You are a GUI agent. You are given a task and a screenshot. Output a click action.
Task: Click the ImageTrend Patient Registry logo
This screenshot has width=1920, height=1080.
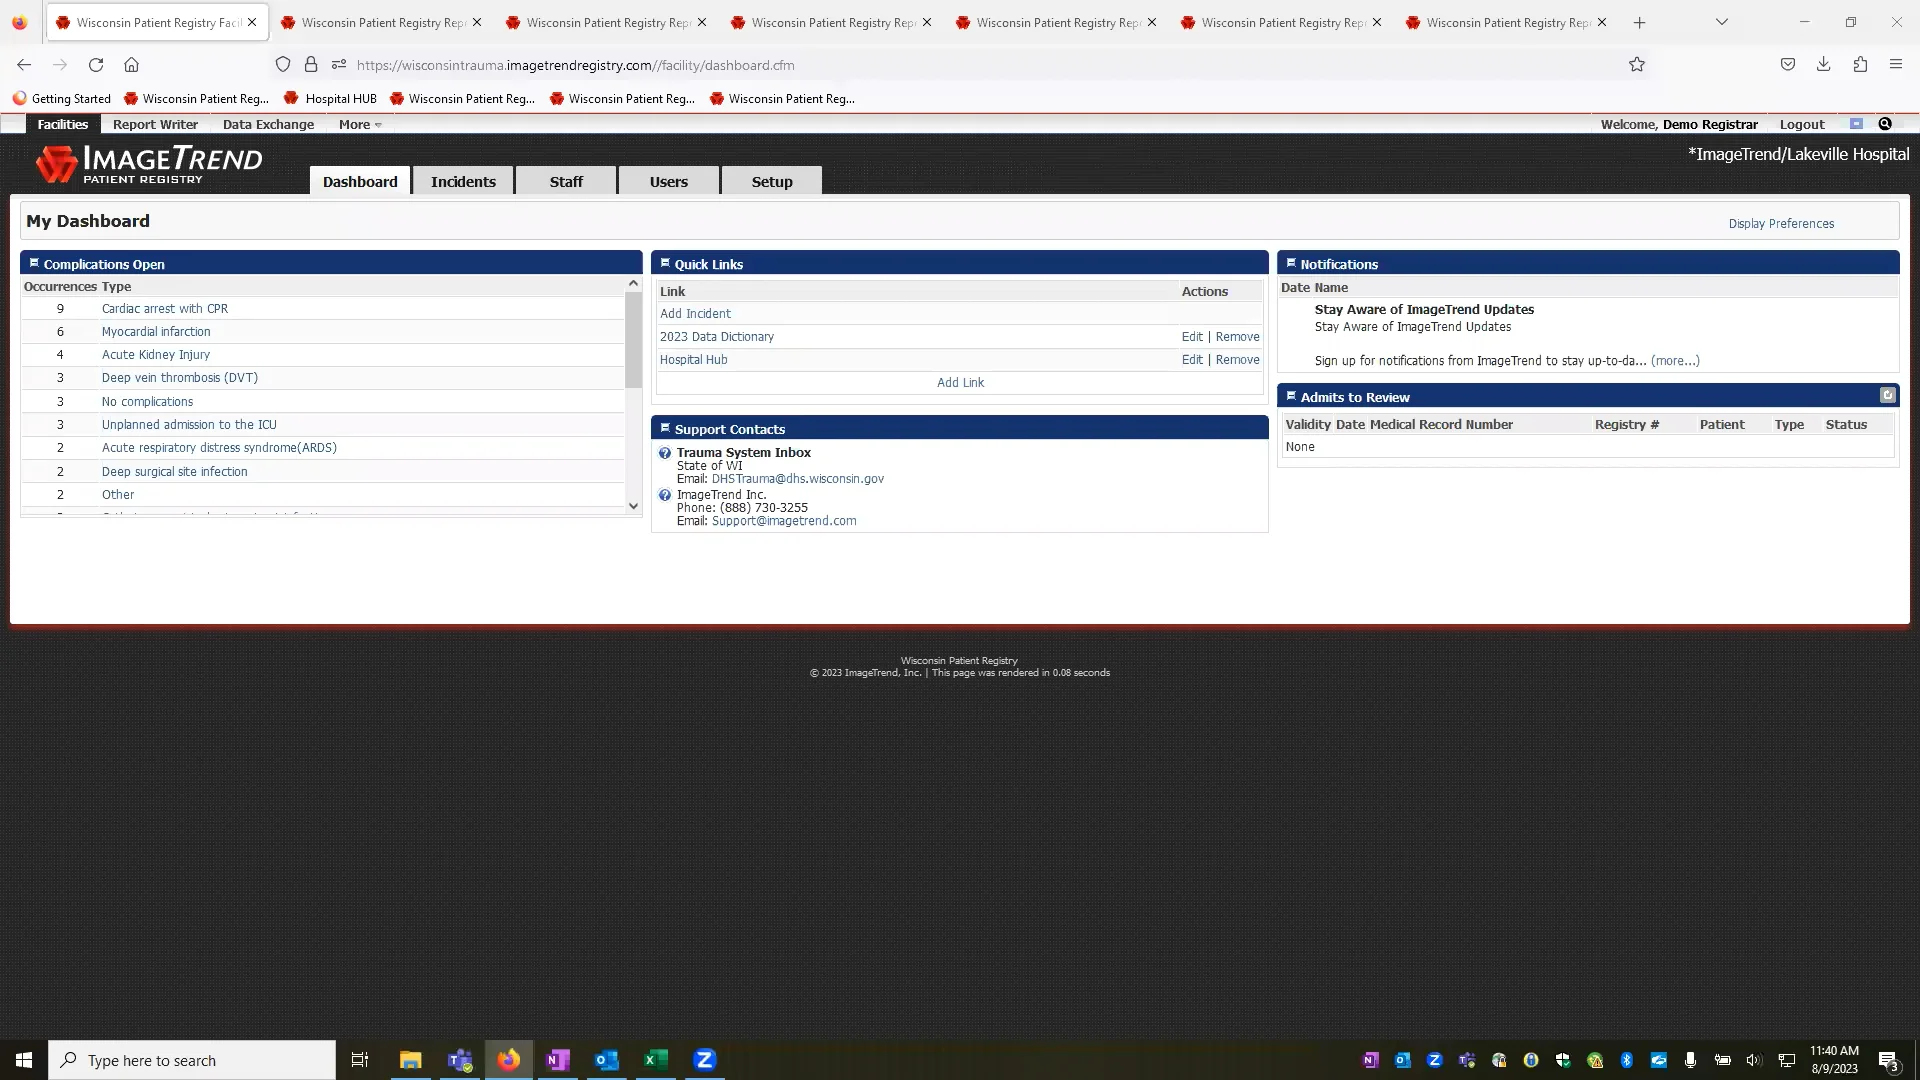(x=149, y=163)
